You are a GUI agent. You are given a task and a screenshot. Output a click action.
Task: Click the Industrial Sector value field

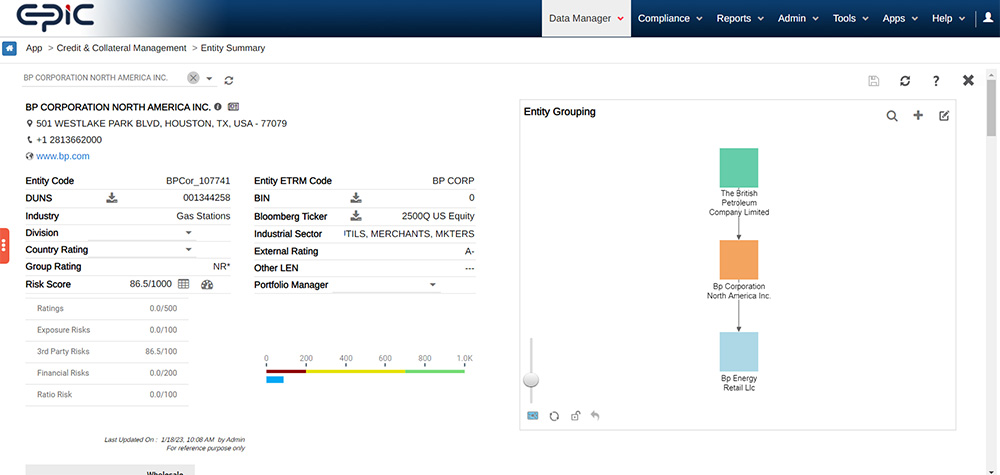pyautogui.click(x=409, y=234)
